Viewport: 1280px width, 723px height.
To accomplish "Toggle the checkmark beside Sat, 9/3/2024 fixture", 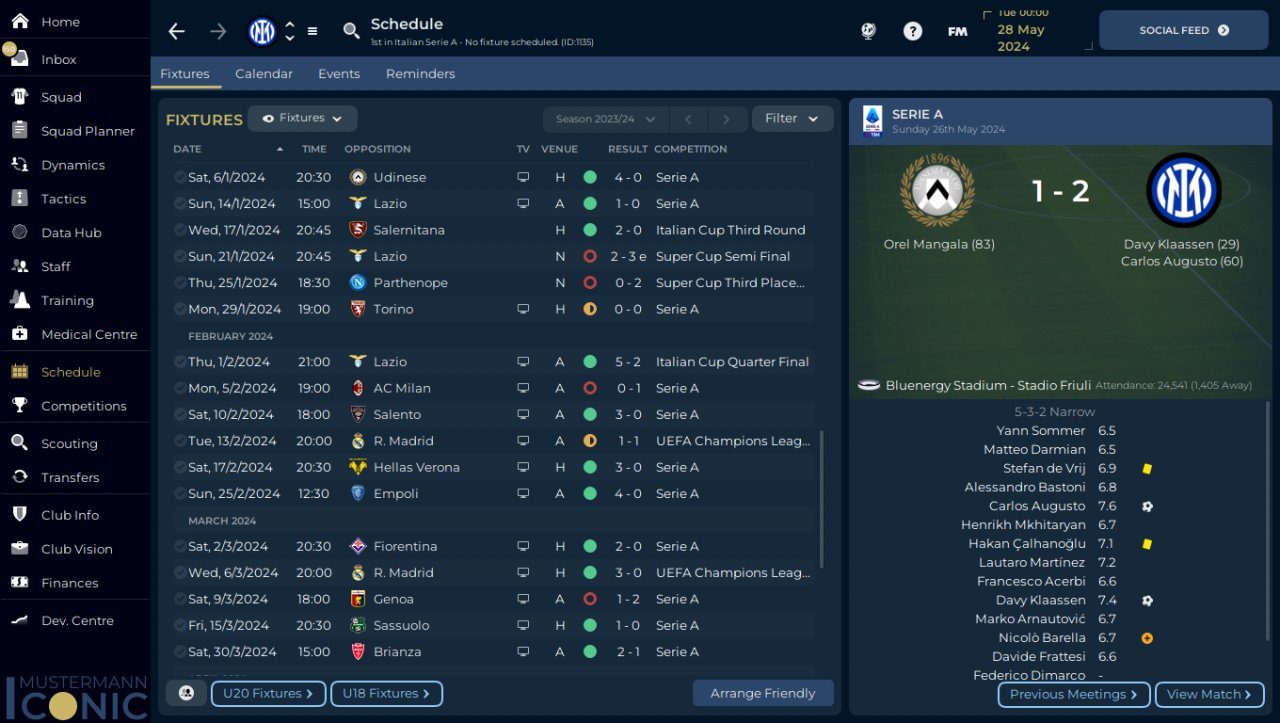I will click(180, 599).
